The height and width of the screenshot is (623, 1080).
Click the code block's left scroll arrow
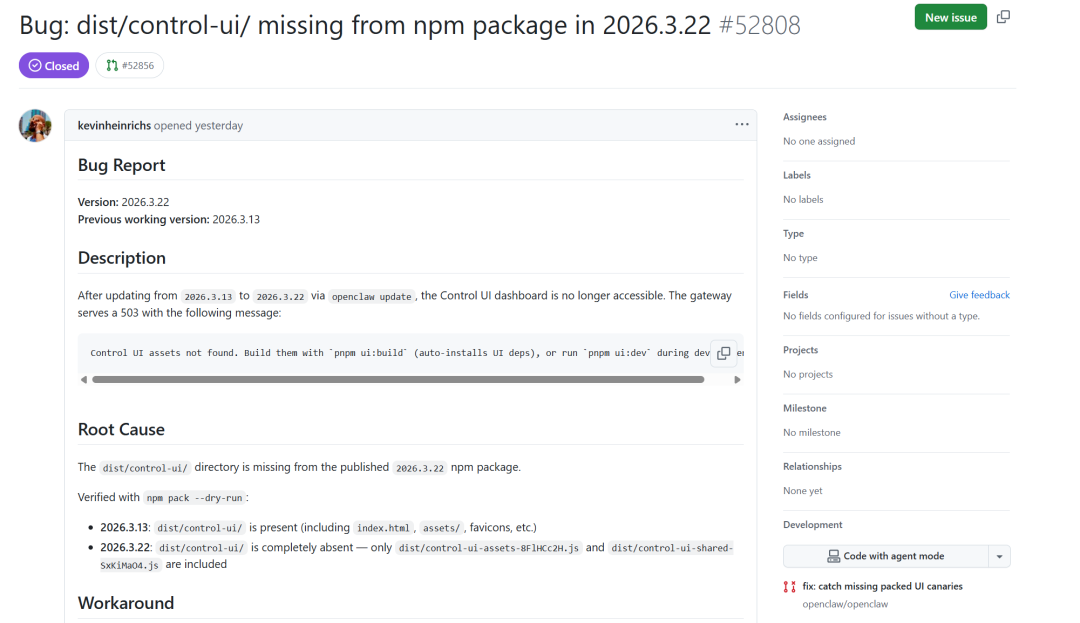[x=84, y=379]
